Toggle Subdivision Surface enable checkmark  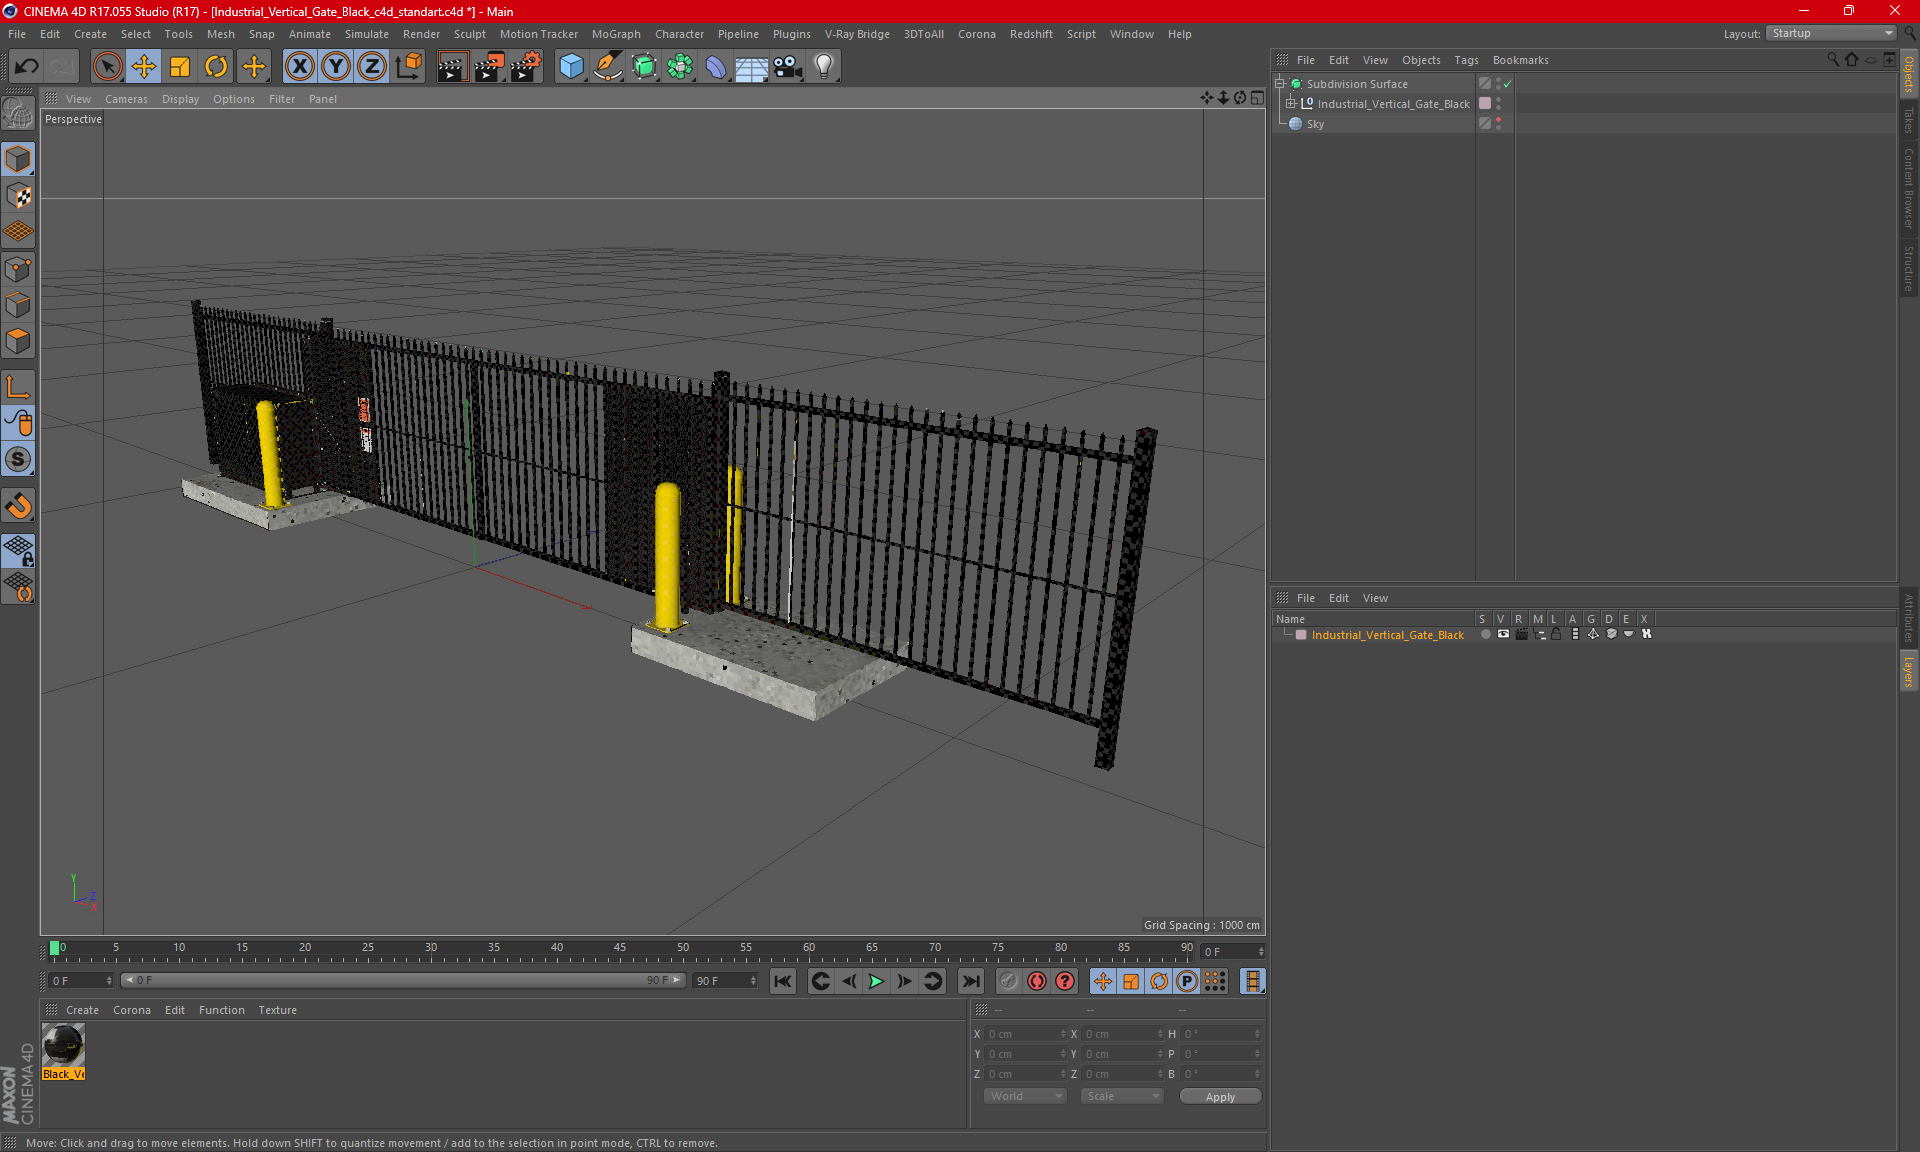pos(1507,84)
